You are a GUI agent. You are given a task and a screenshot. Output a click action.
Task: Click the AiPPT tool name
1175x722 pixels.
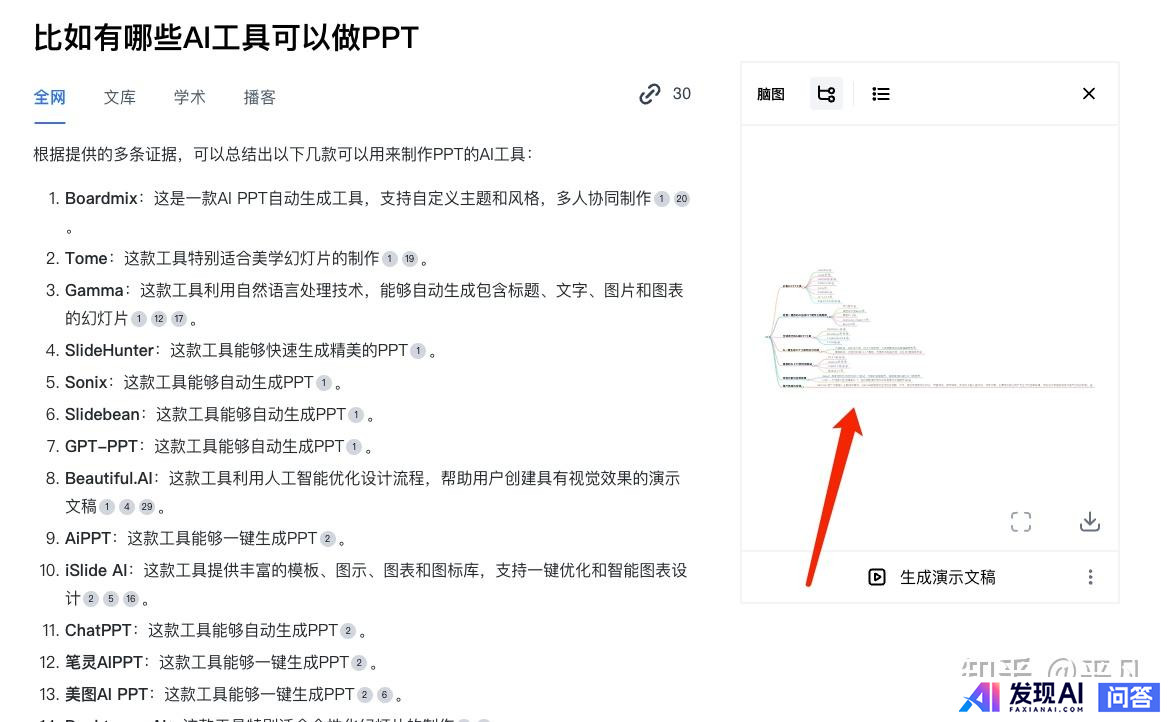pos(88,538)
